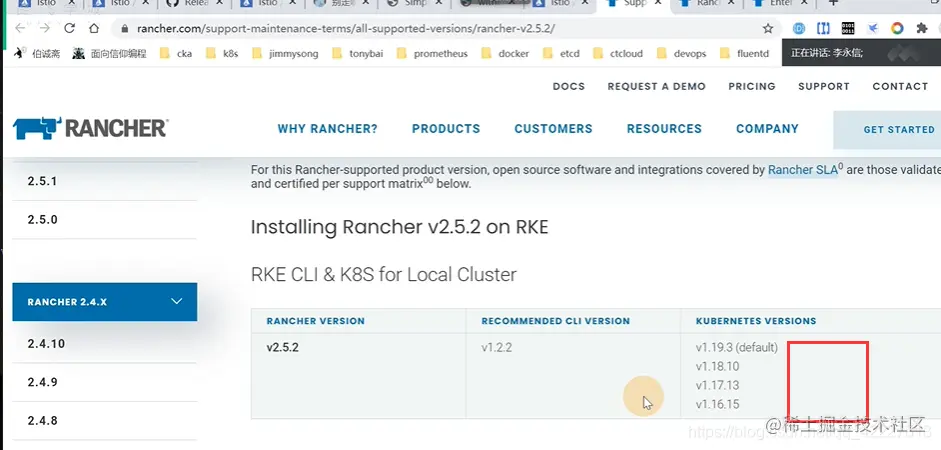
Task: Click the browser forward arrow
Action: [x=44, y=28]
